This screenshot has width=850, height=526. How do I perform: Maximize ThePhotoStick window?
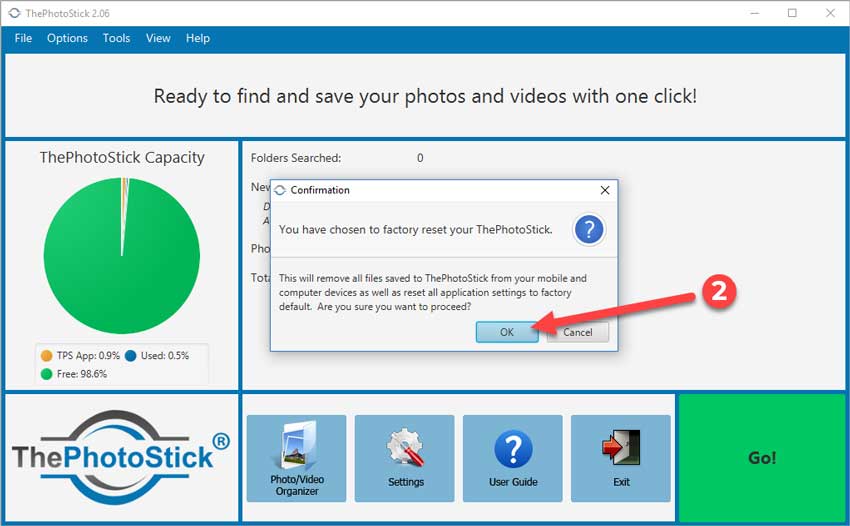(792, 13)
